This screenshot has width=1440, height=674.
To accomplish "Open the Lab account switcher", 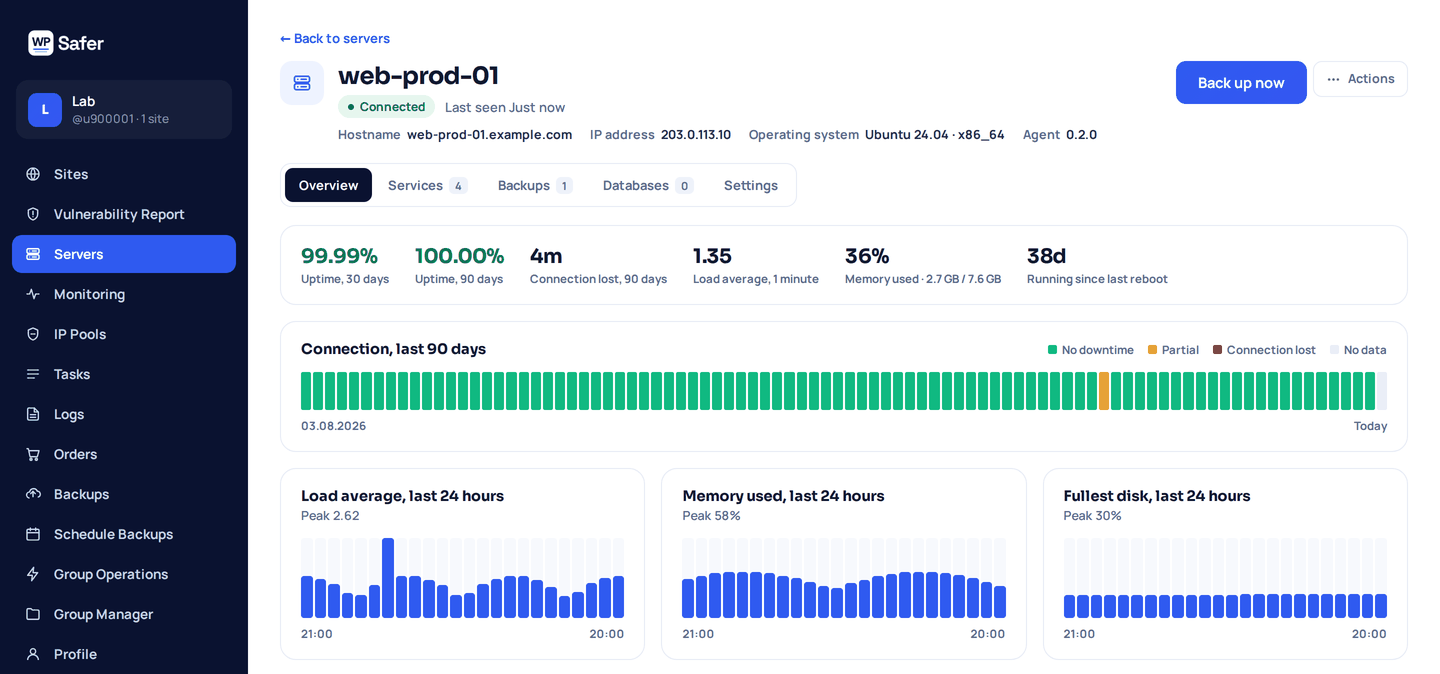I will pyautogui.click(x=124, y=110).
